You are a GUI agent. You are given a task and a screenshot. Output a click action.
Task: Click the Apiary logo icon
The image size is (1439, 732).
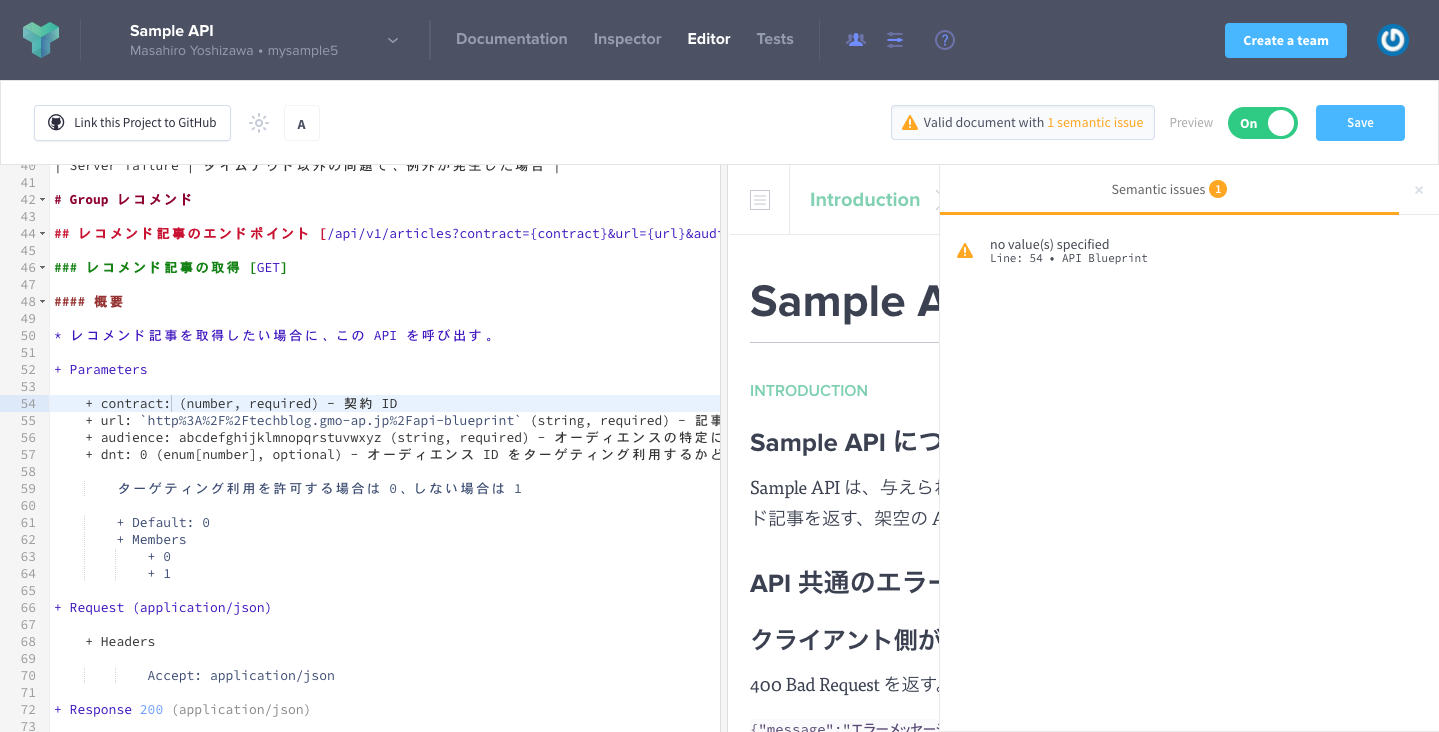pyautogui.click(x=41, y=40)
